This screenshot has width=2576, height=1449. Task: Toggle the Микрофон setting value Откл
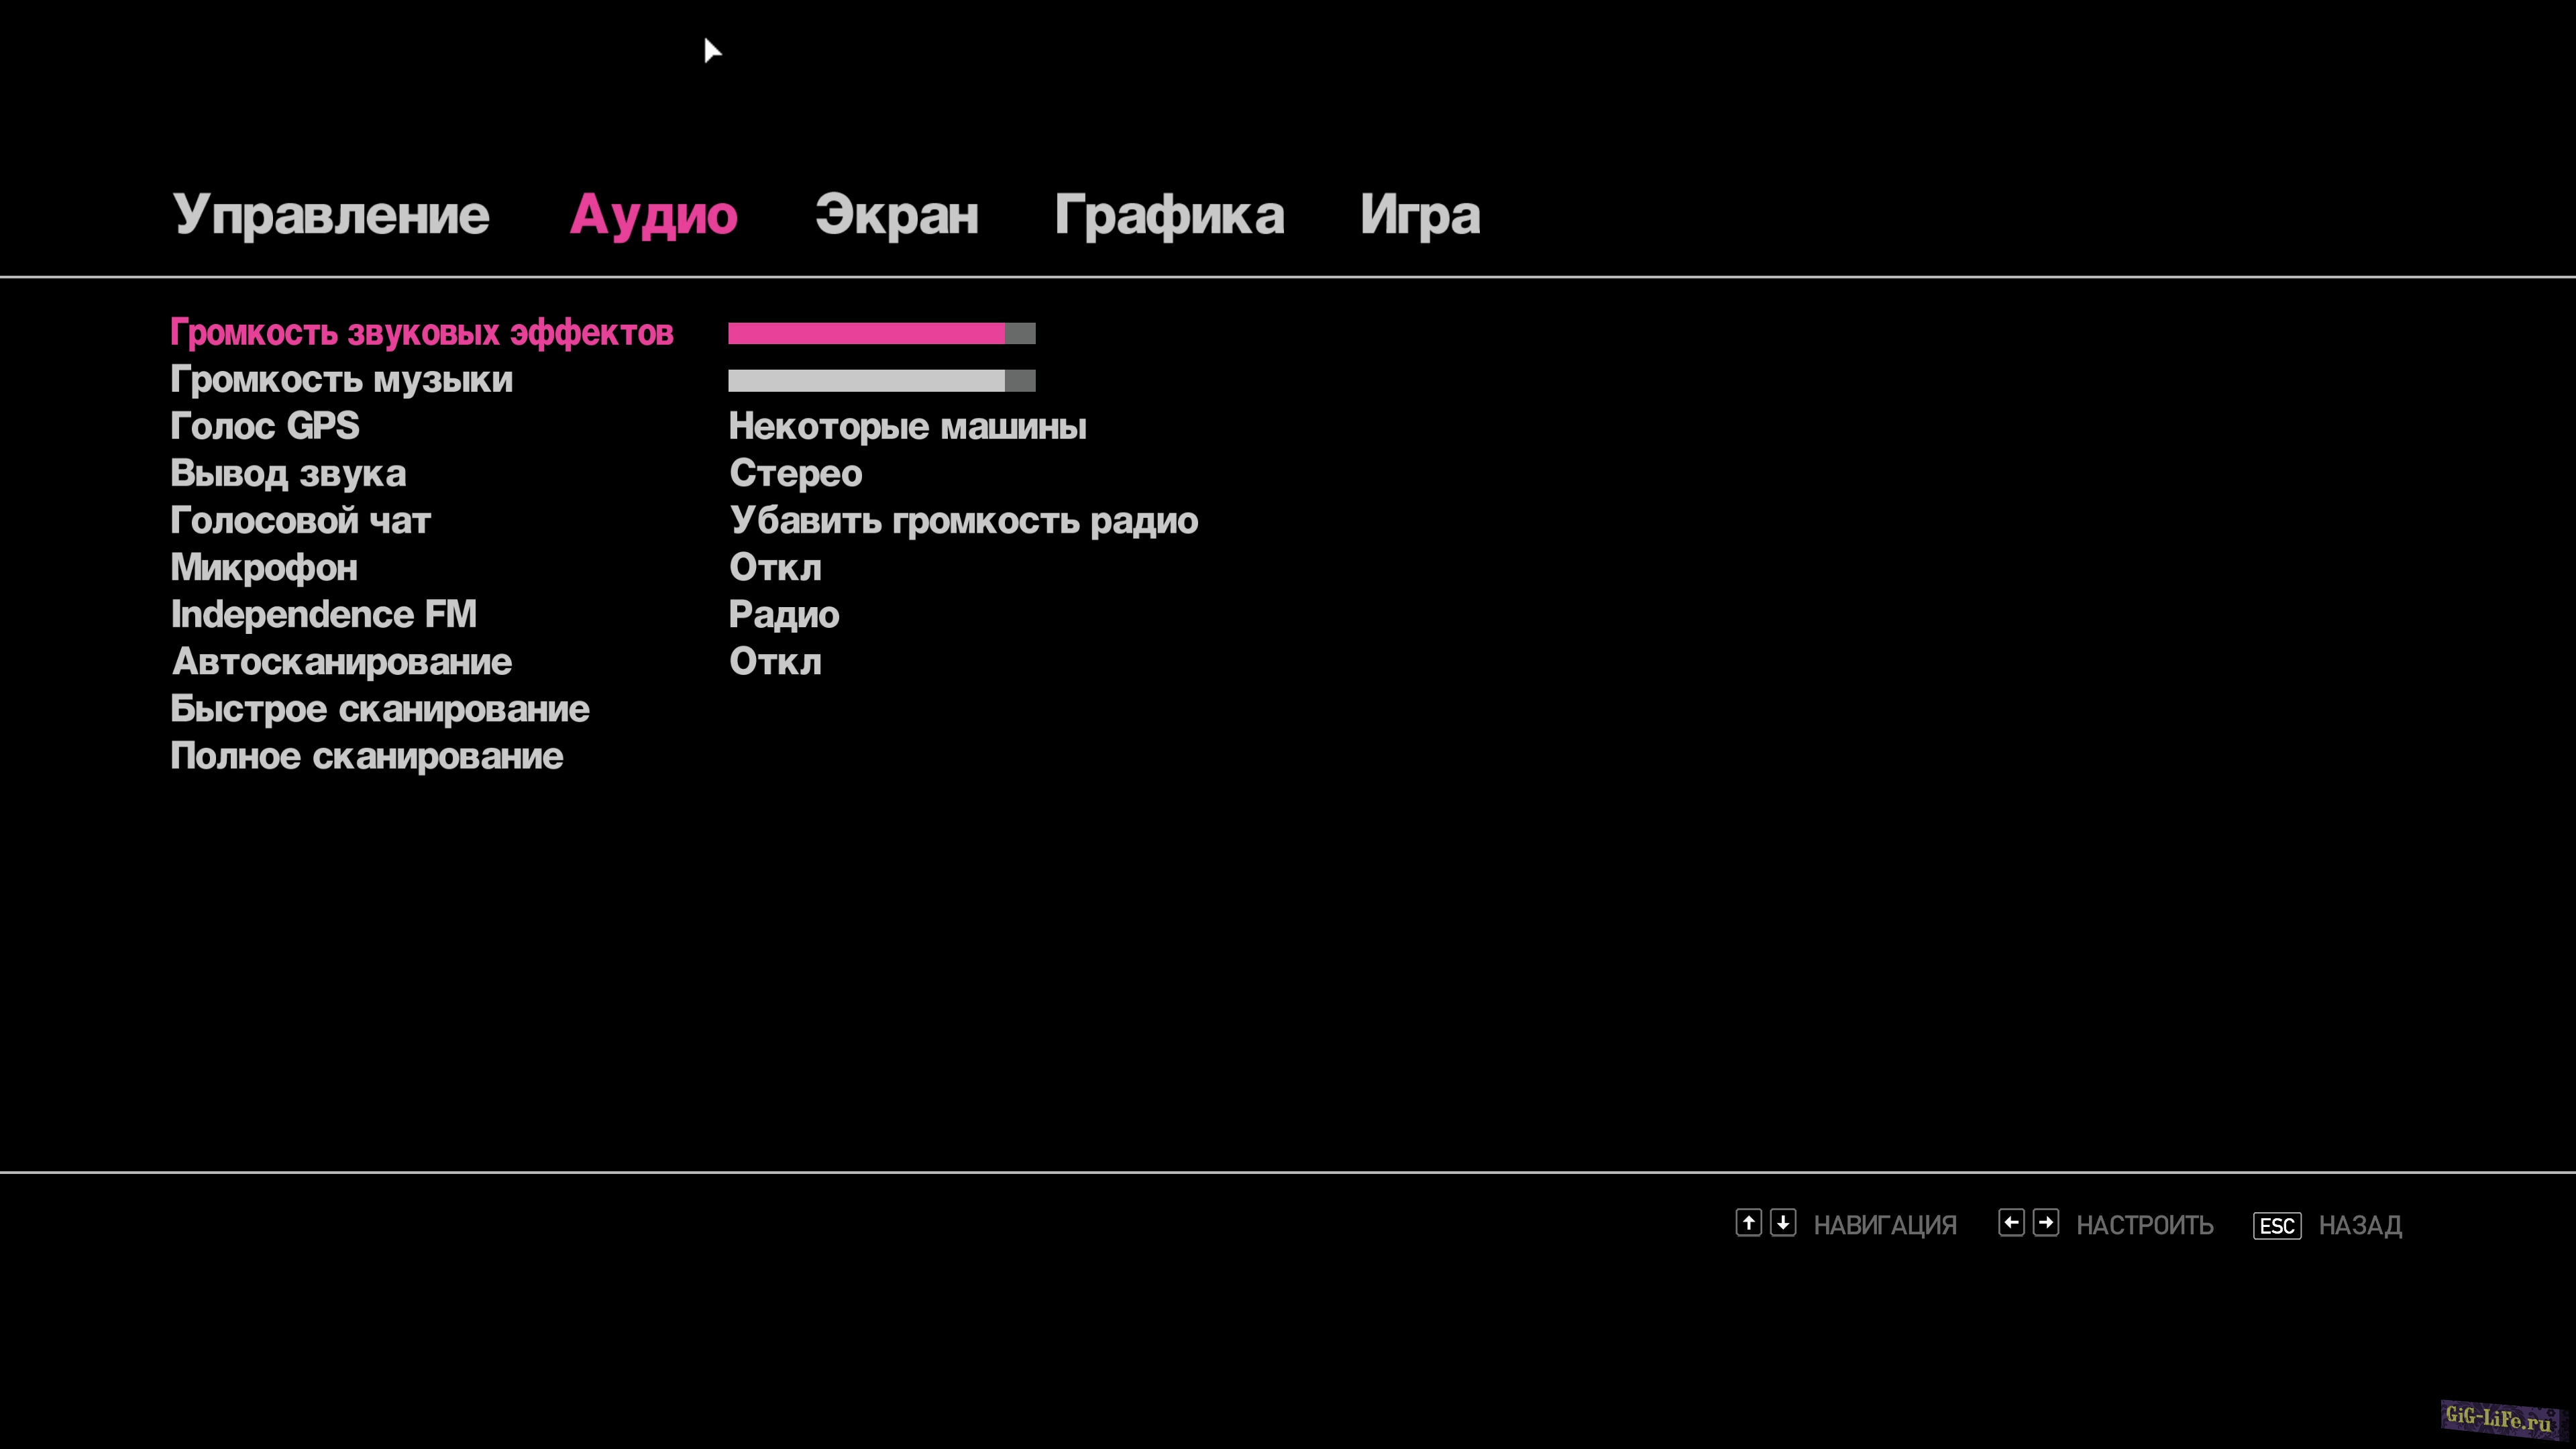[x=775, y=568]
